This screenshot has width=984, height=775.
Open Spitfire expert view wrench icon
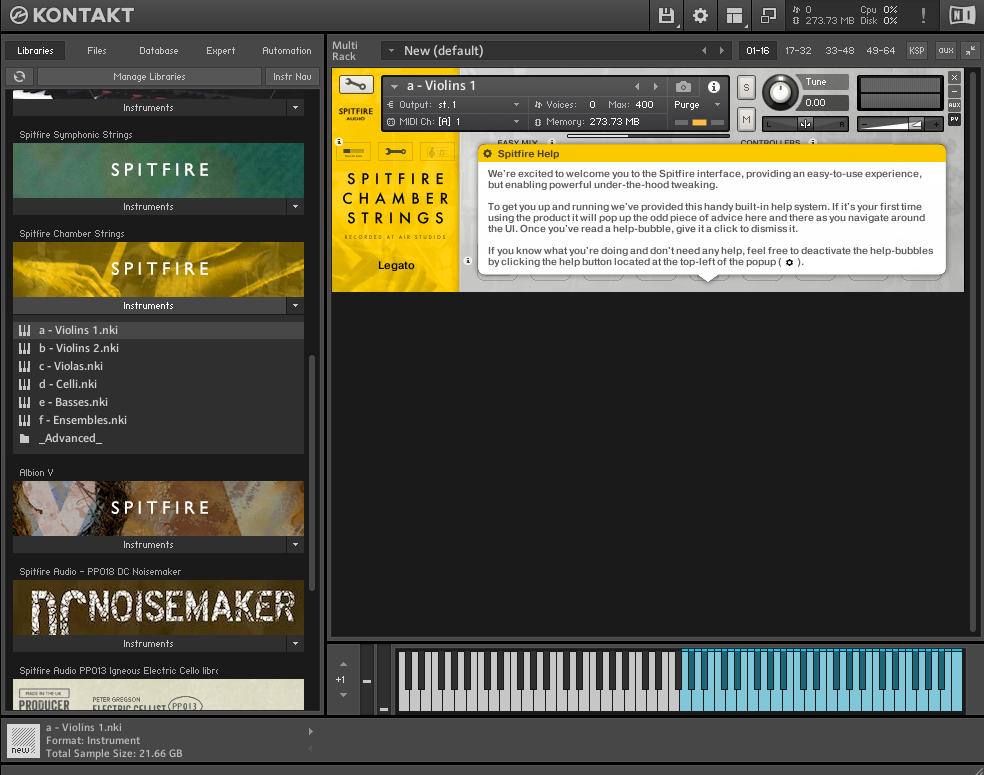[395, 152]
